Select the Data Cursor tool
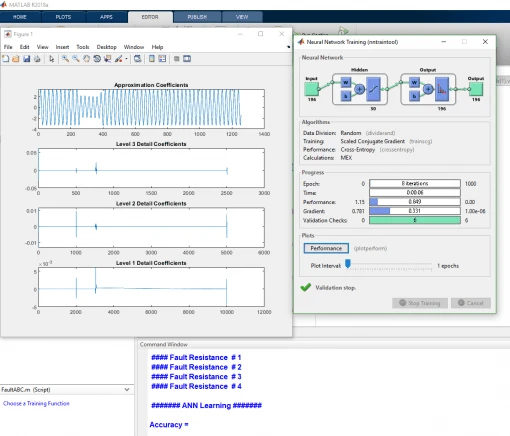 pyautogui.click(x=107, y=59)
